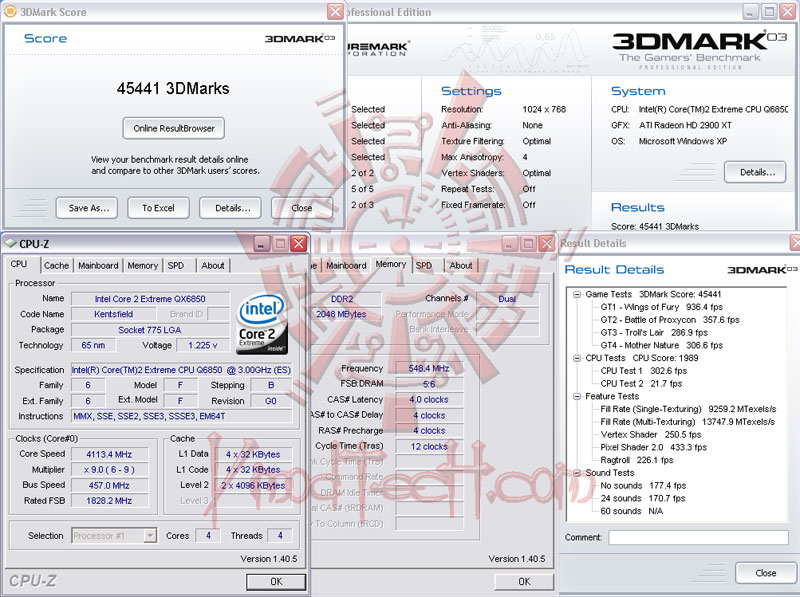Select GT1 - Wings of Fury result row
This screenshot has width=800, height=597.
tap(661, 307)
